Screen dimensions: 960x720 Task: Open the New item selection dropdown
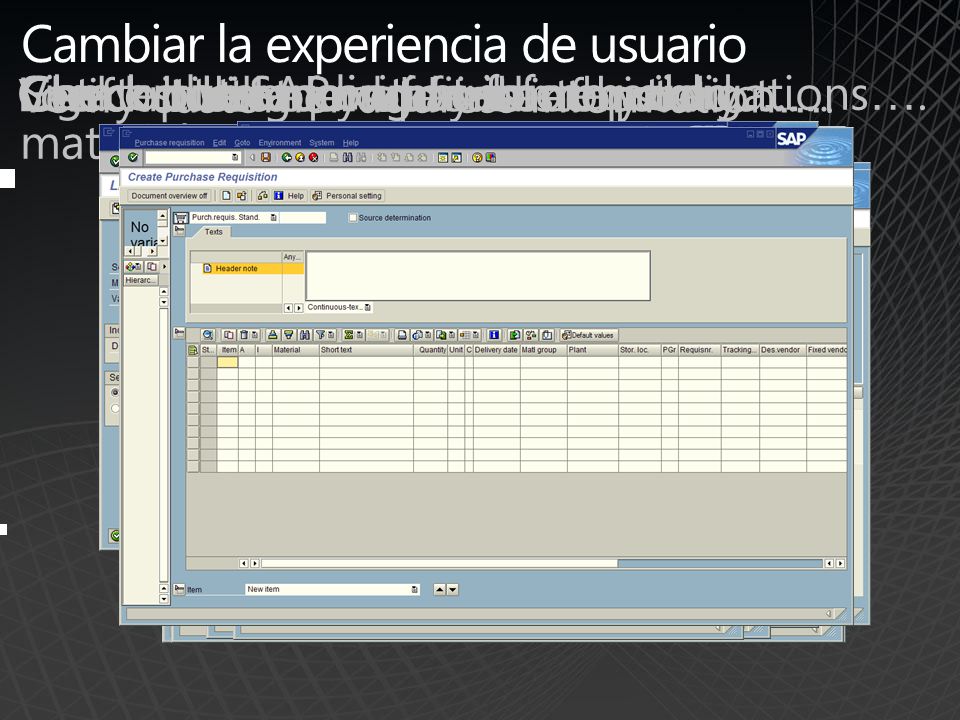(x=414, y=590)
